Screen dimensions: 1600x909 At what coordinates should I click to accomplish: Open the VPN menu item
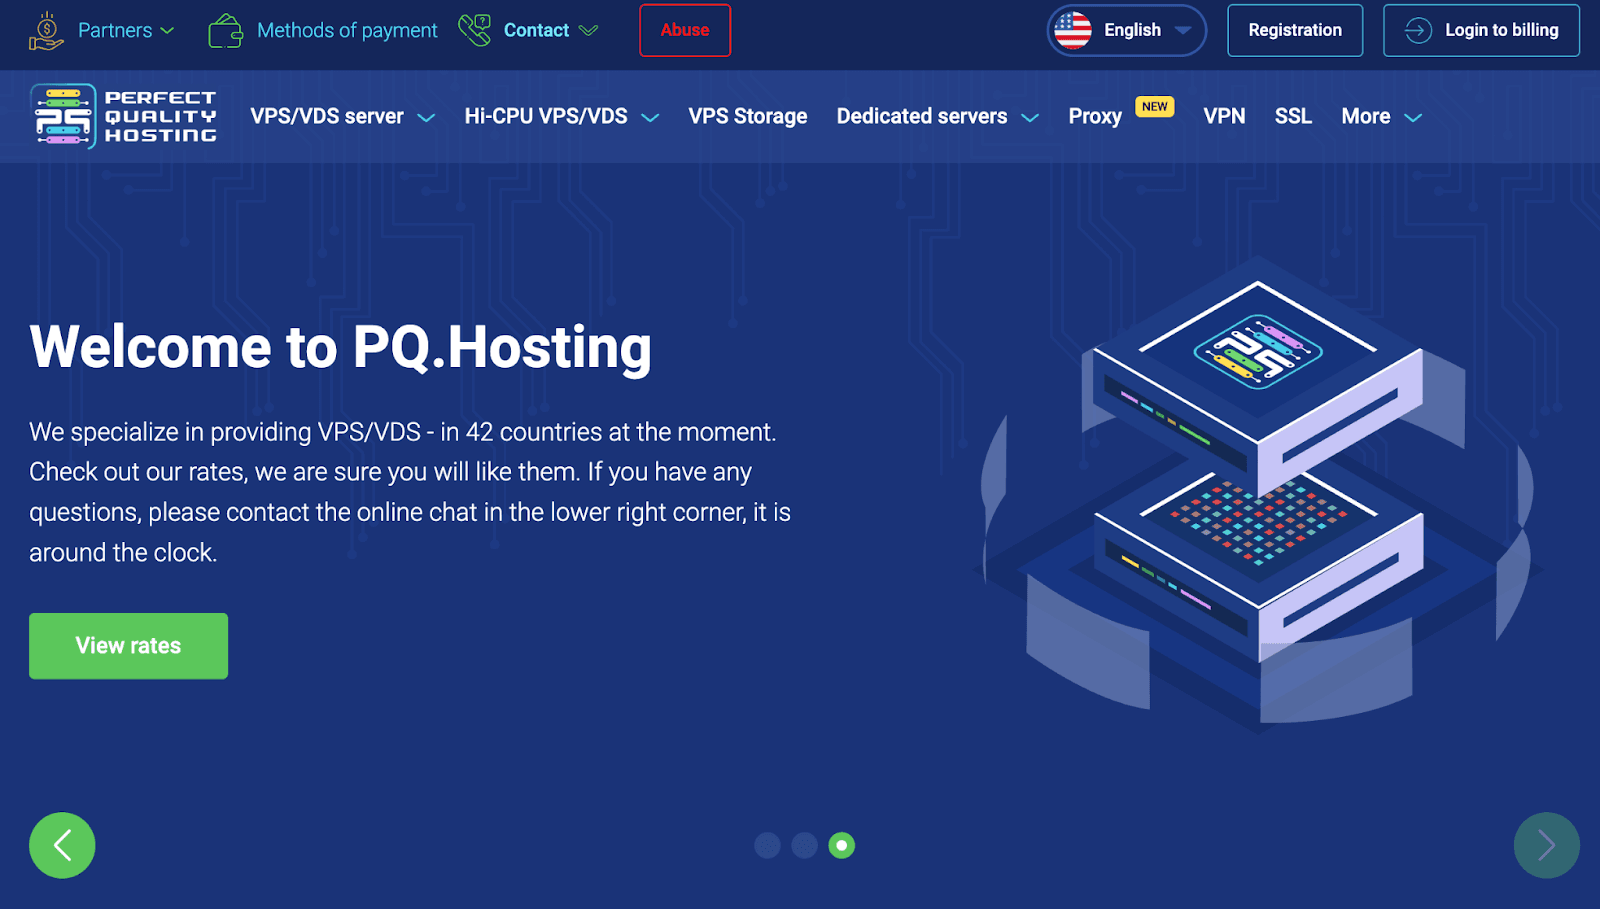coord(1224,117)
